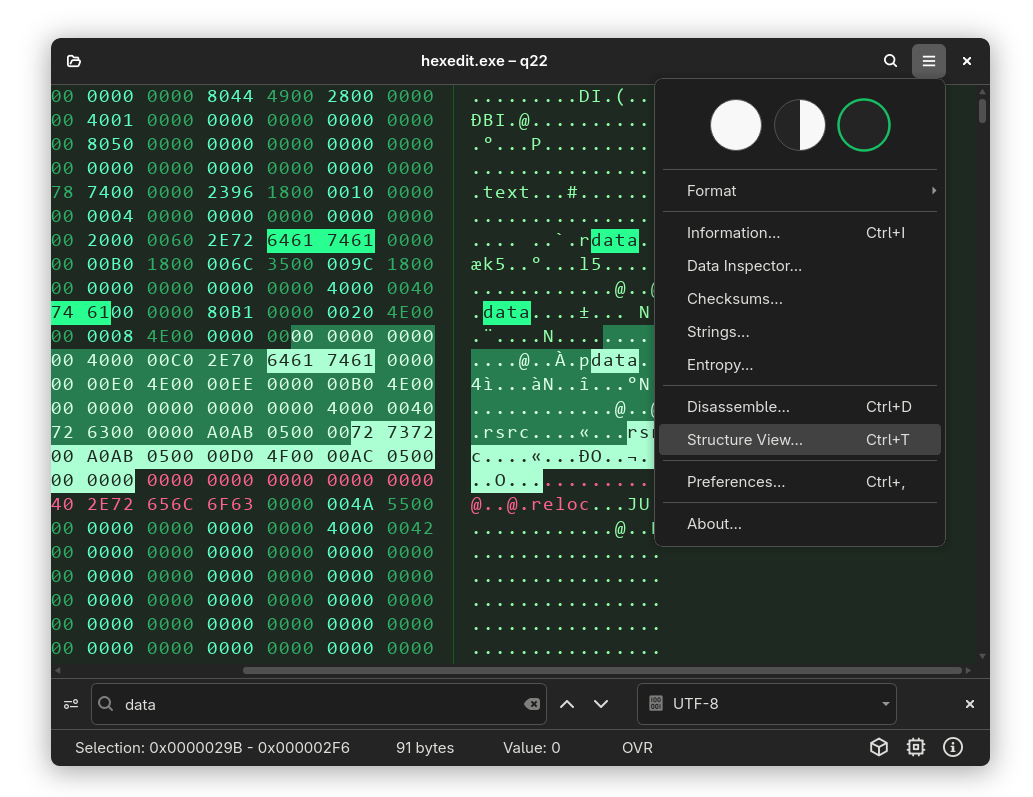Click the info icon in status bar
The height and width of the screenshot is (797, 1033).
[953, 747]
